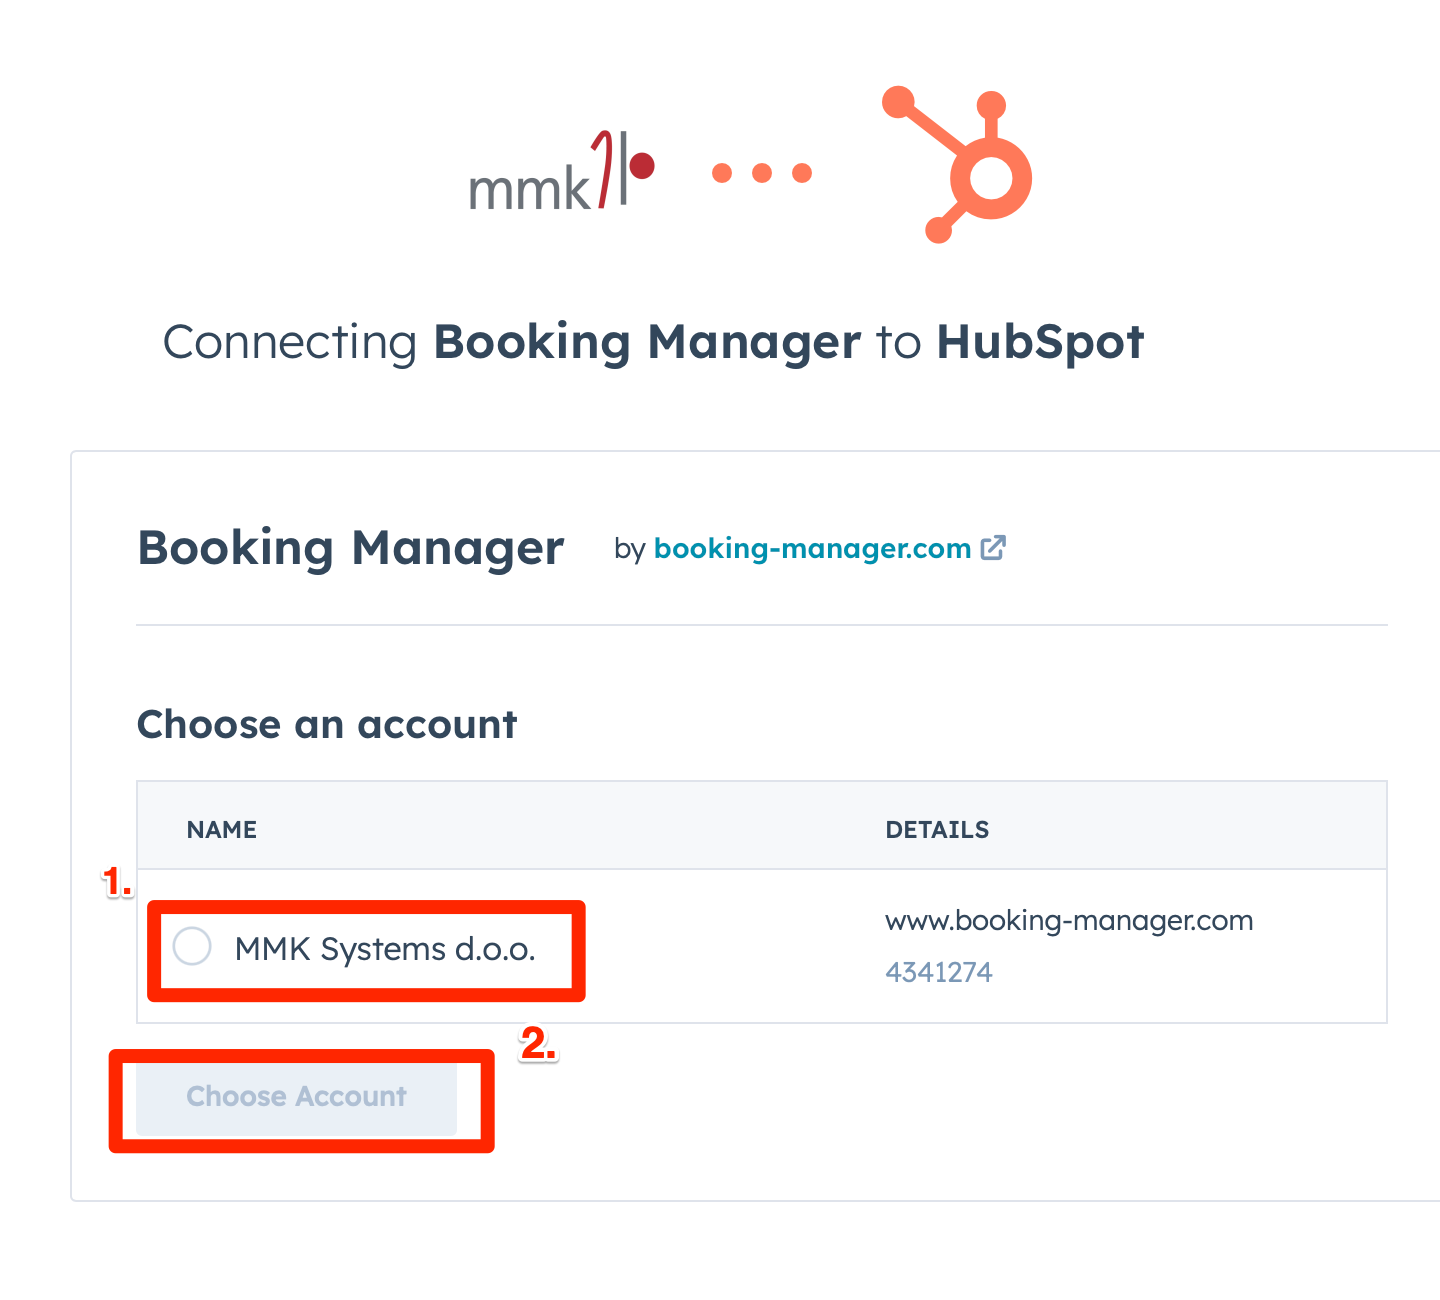Click the mmk Booking Manager logo
This screenshot has height=1300, width=1440.
pyautogui.click(x=562, y=171)
